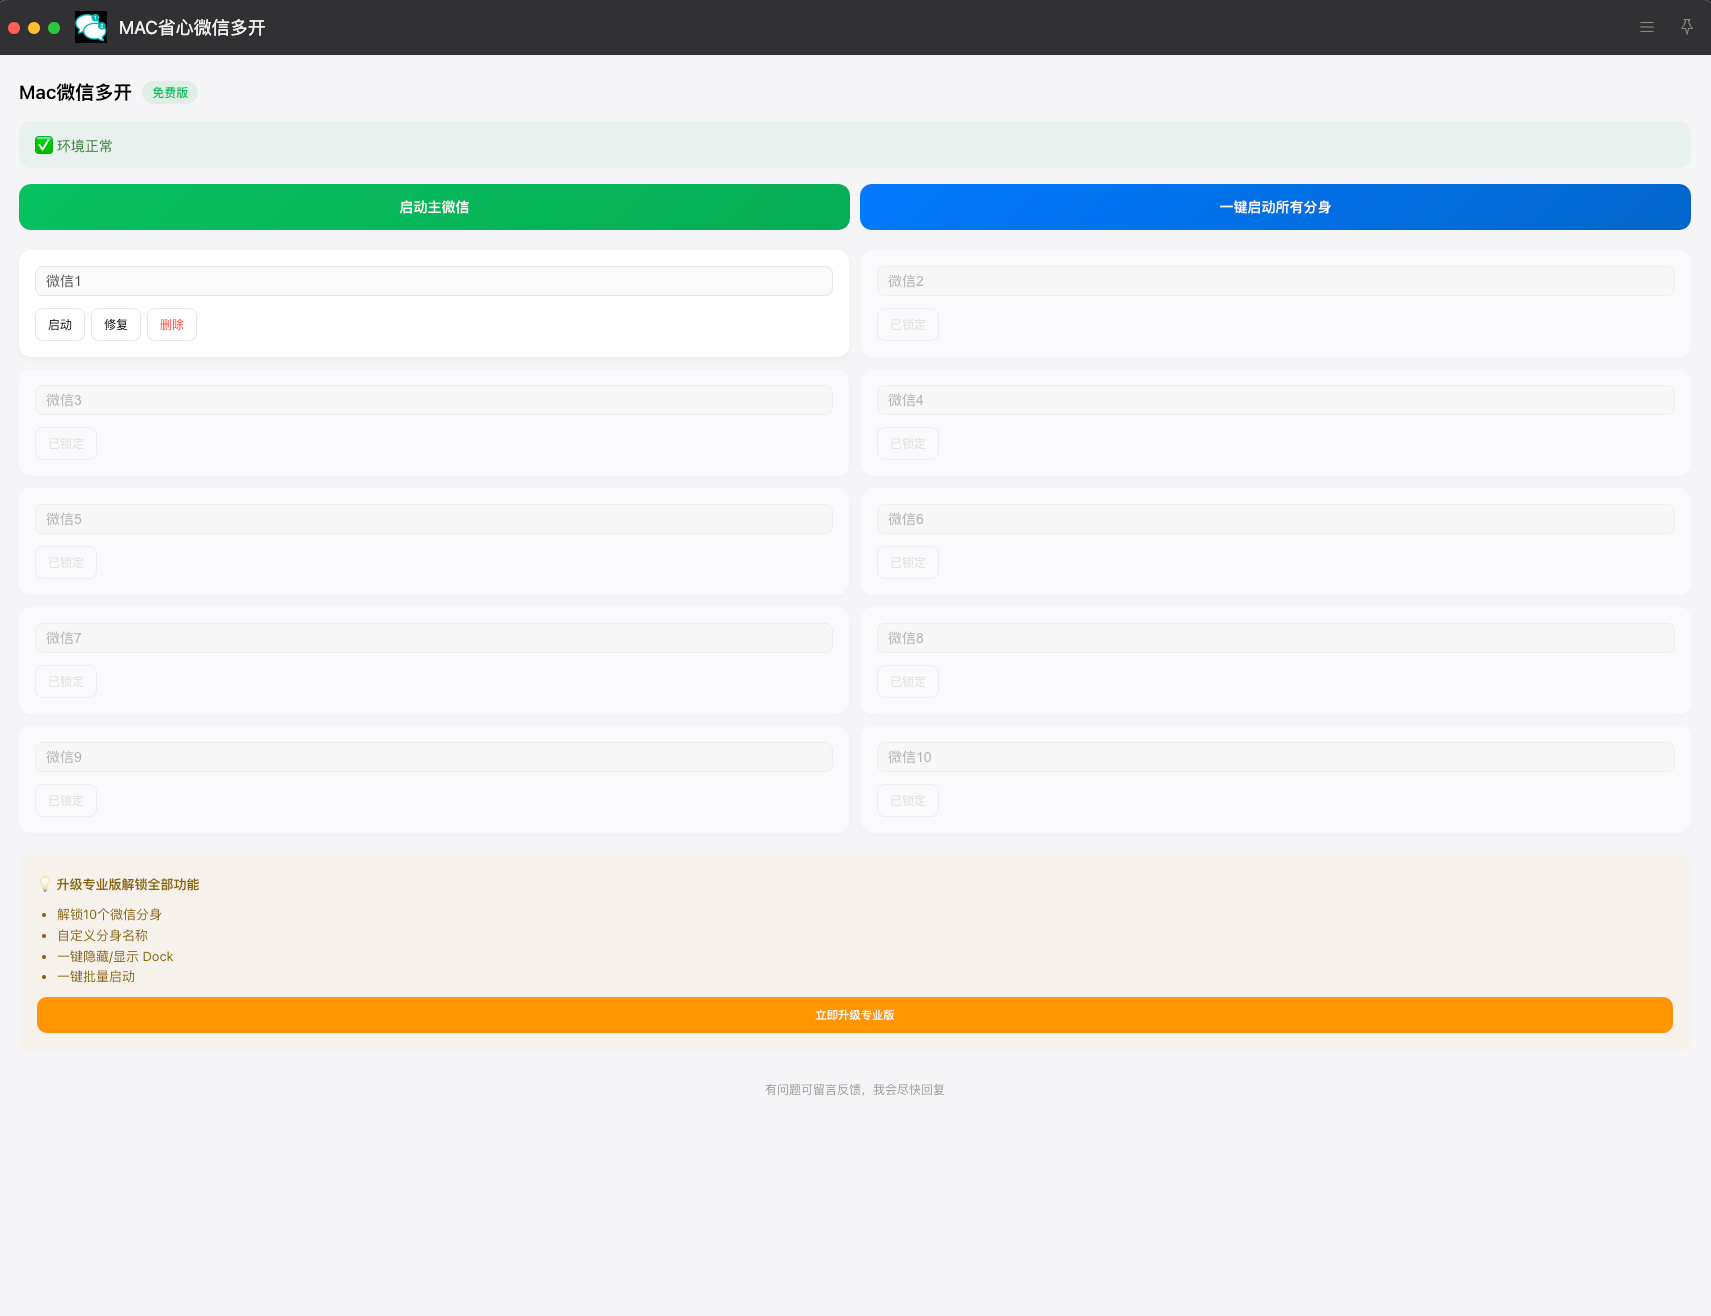
Task: Click the lightbulb upgrade tip icon
Action: [x=45, y=885]
